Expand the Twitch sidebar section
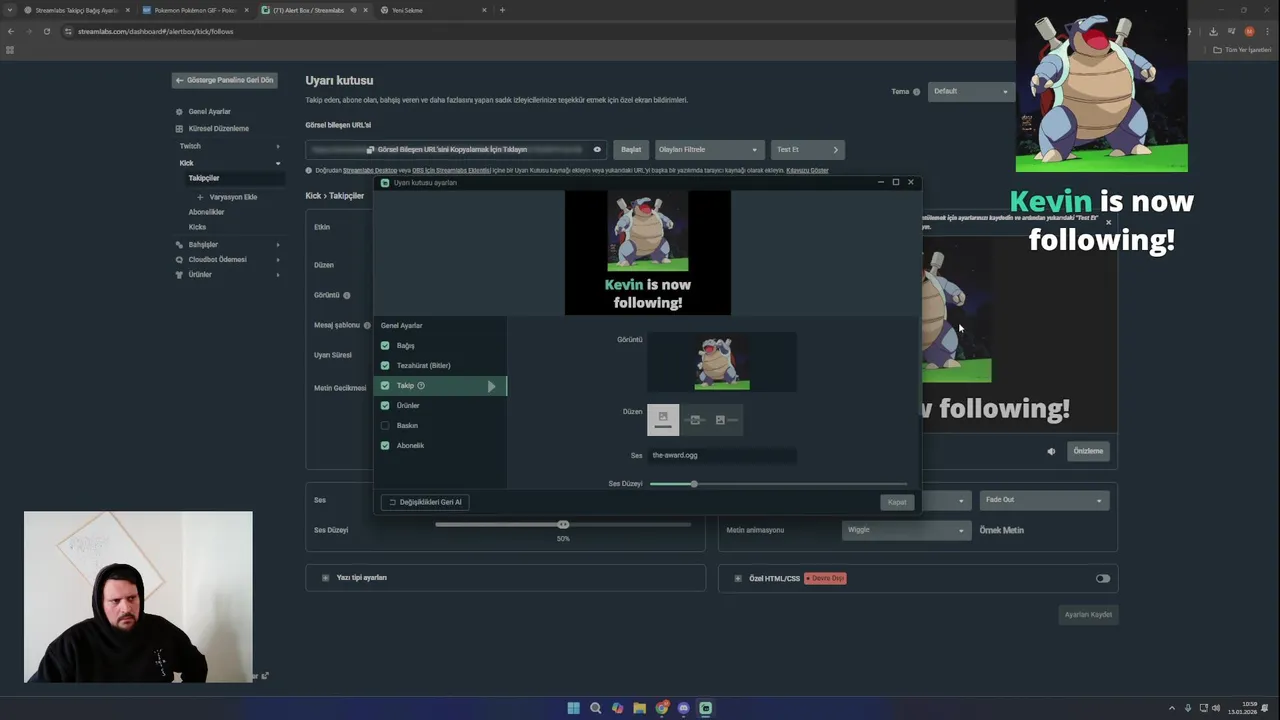The width and height of the screenshot is (1280, 720). (278, 147)
